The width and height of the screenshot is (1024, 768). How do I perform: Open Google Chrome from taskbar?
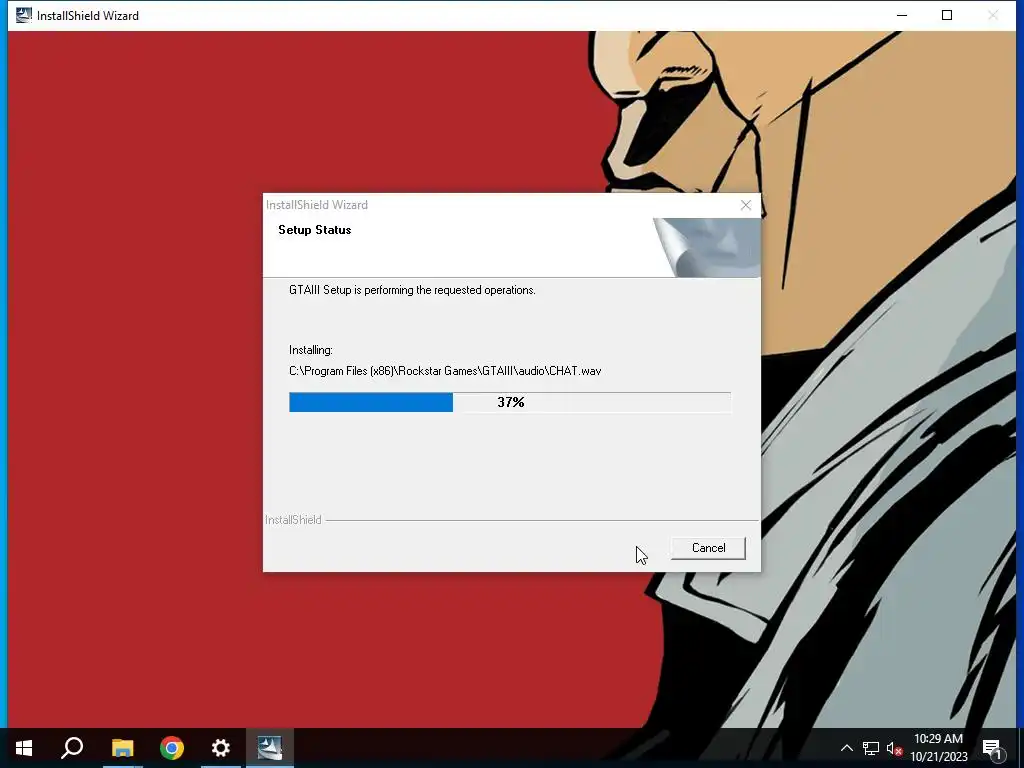click(172, 748)
